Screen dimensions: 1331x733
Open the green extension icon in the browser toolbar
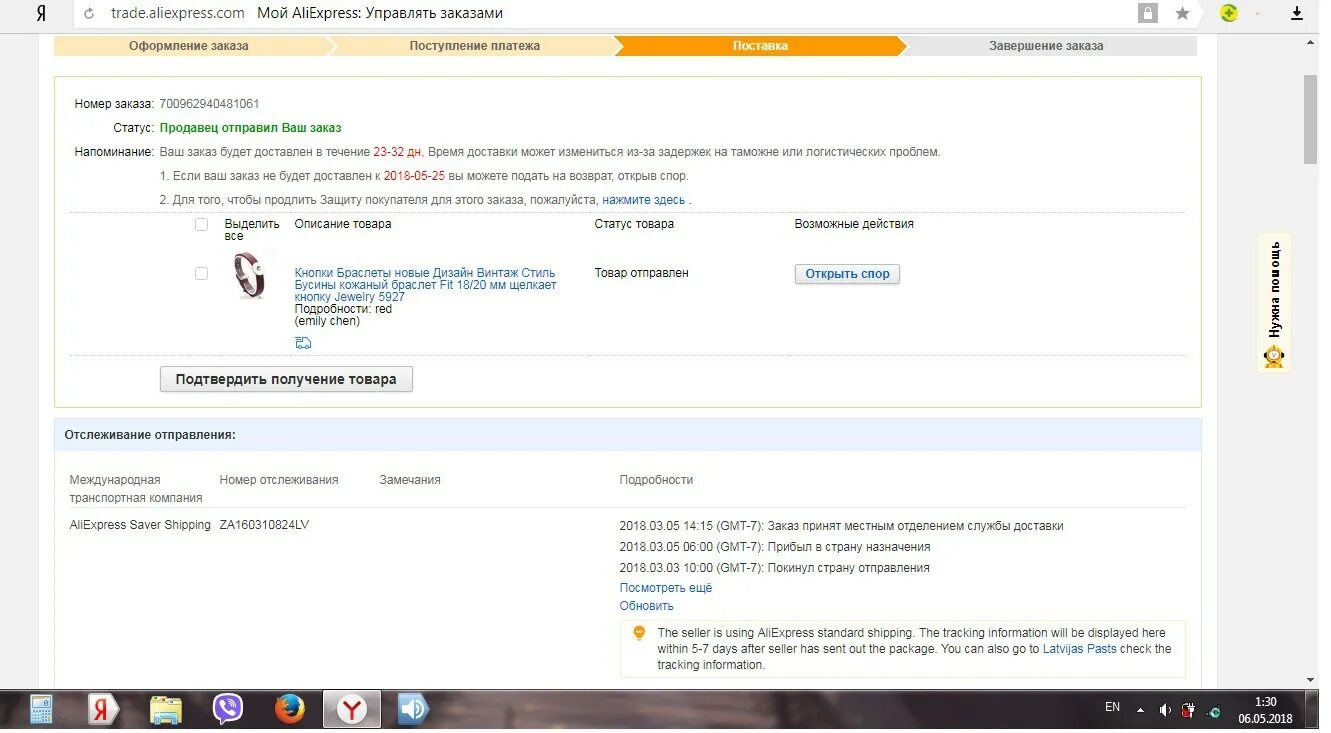[1229, 13]
